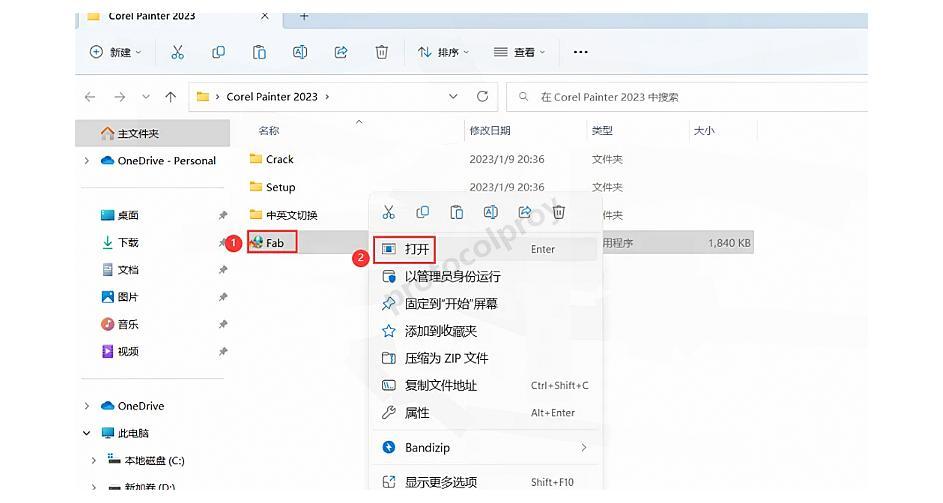The image size is (943, 503).
Task: Open the three-dot more options menu
Action: click(x=580, y=52)
